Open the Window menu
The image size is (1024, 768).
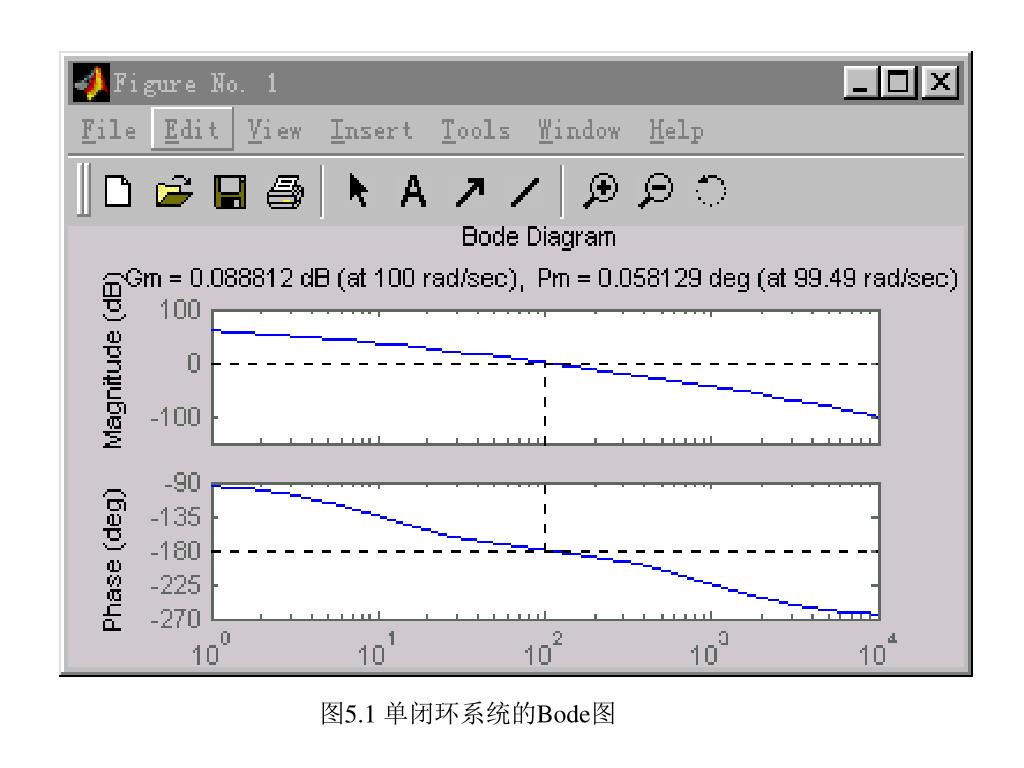point(579,130)
